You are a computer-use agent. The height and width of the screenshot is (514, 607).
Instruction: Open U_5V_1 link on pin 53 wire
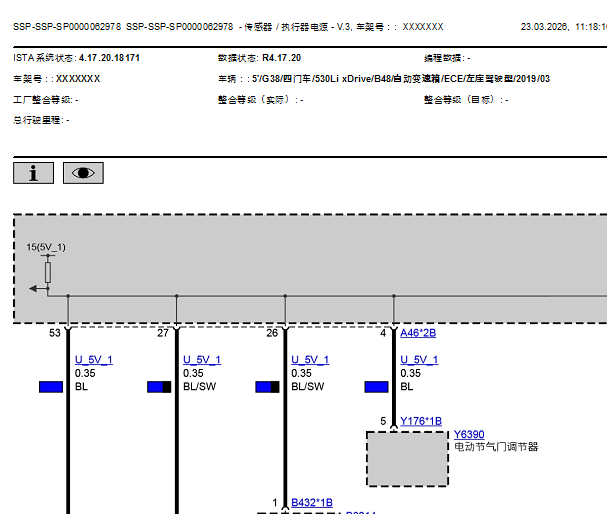point(94,360)
